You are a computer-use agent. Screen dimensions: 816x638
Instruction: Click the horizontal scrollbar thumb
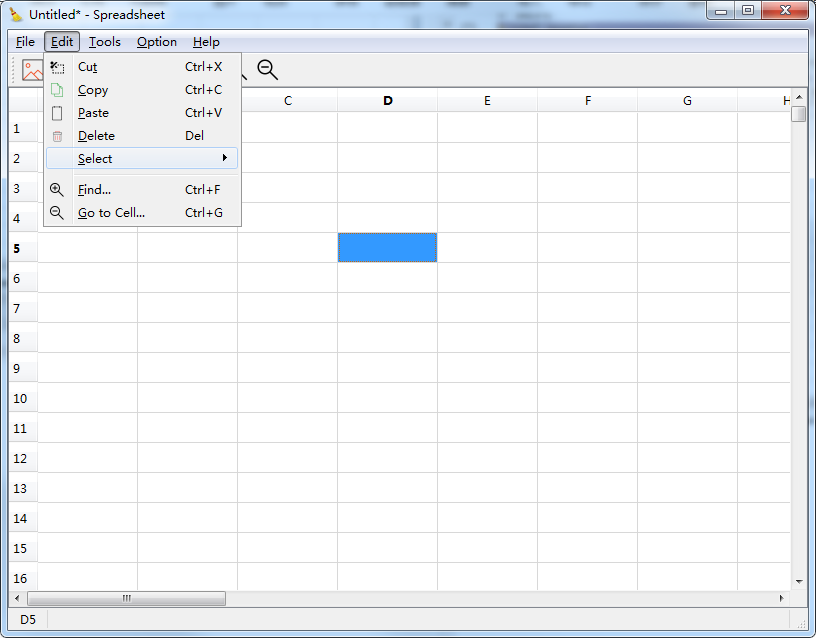[126, 598]
